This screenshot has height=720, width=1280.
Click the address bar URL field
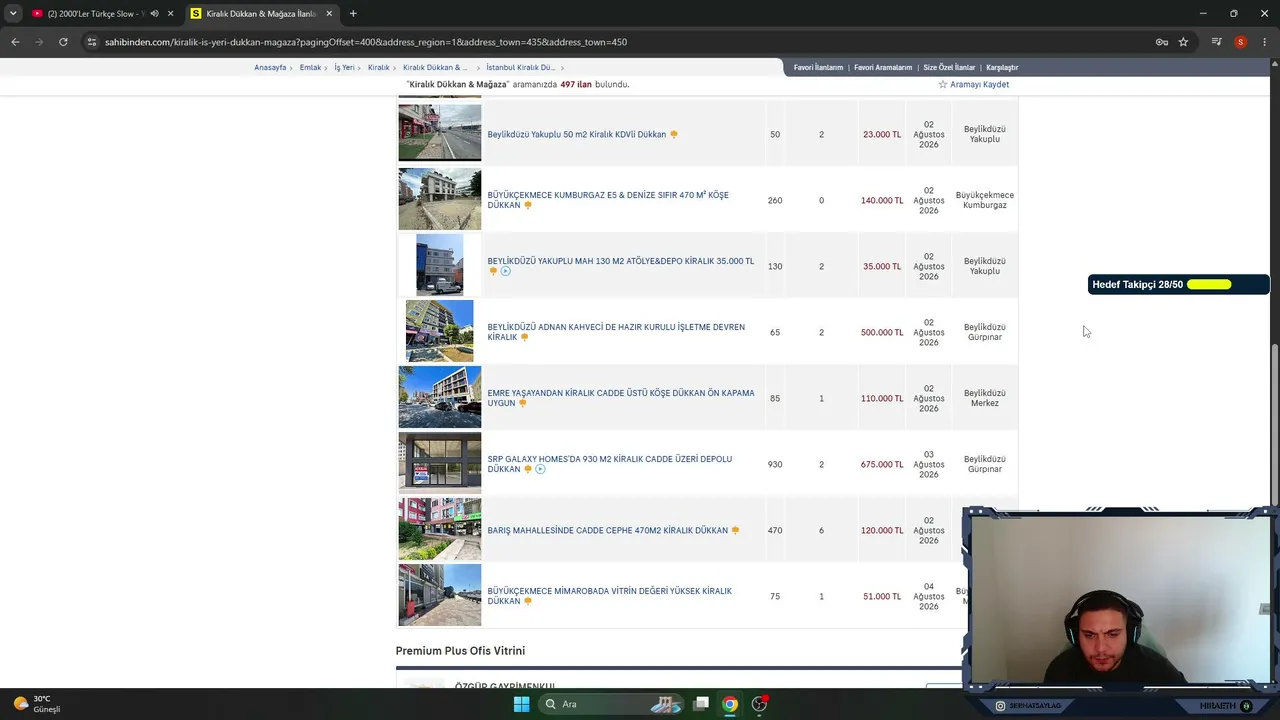(620, 42)
